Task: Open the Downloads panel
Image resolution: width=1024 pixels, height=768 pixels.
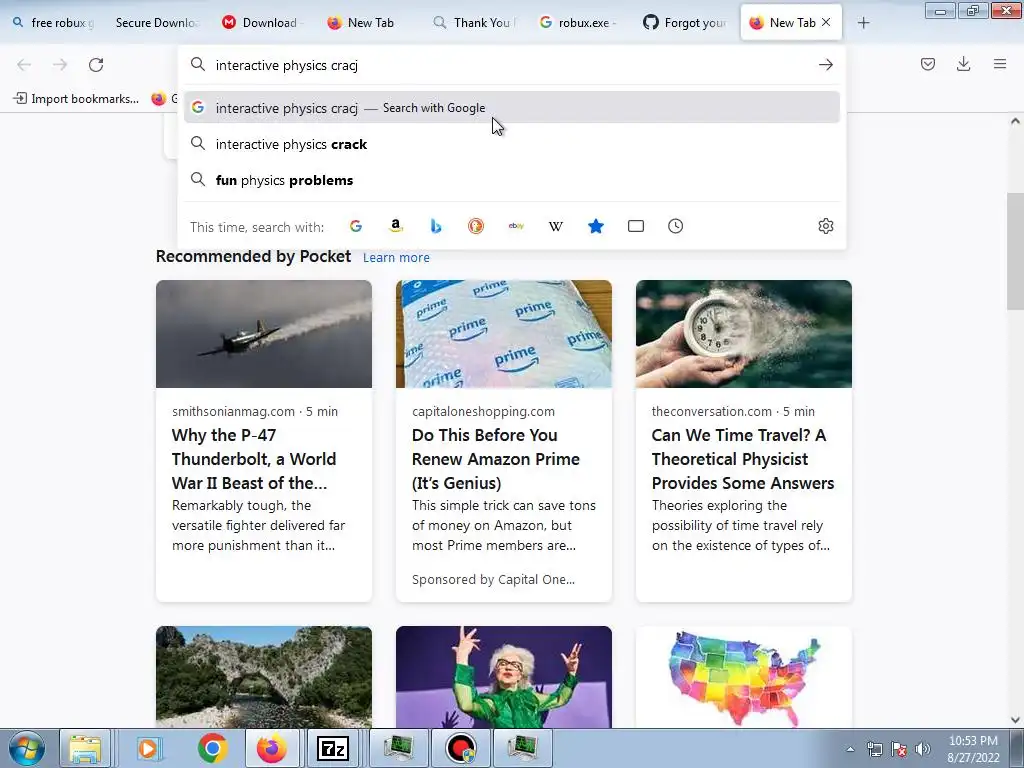Action: (963, 64)
